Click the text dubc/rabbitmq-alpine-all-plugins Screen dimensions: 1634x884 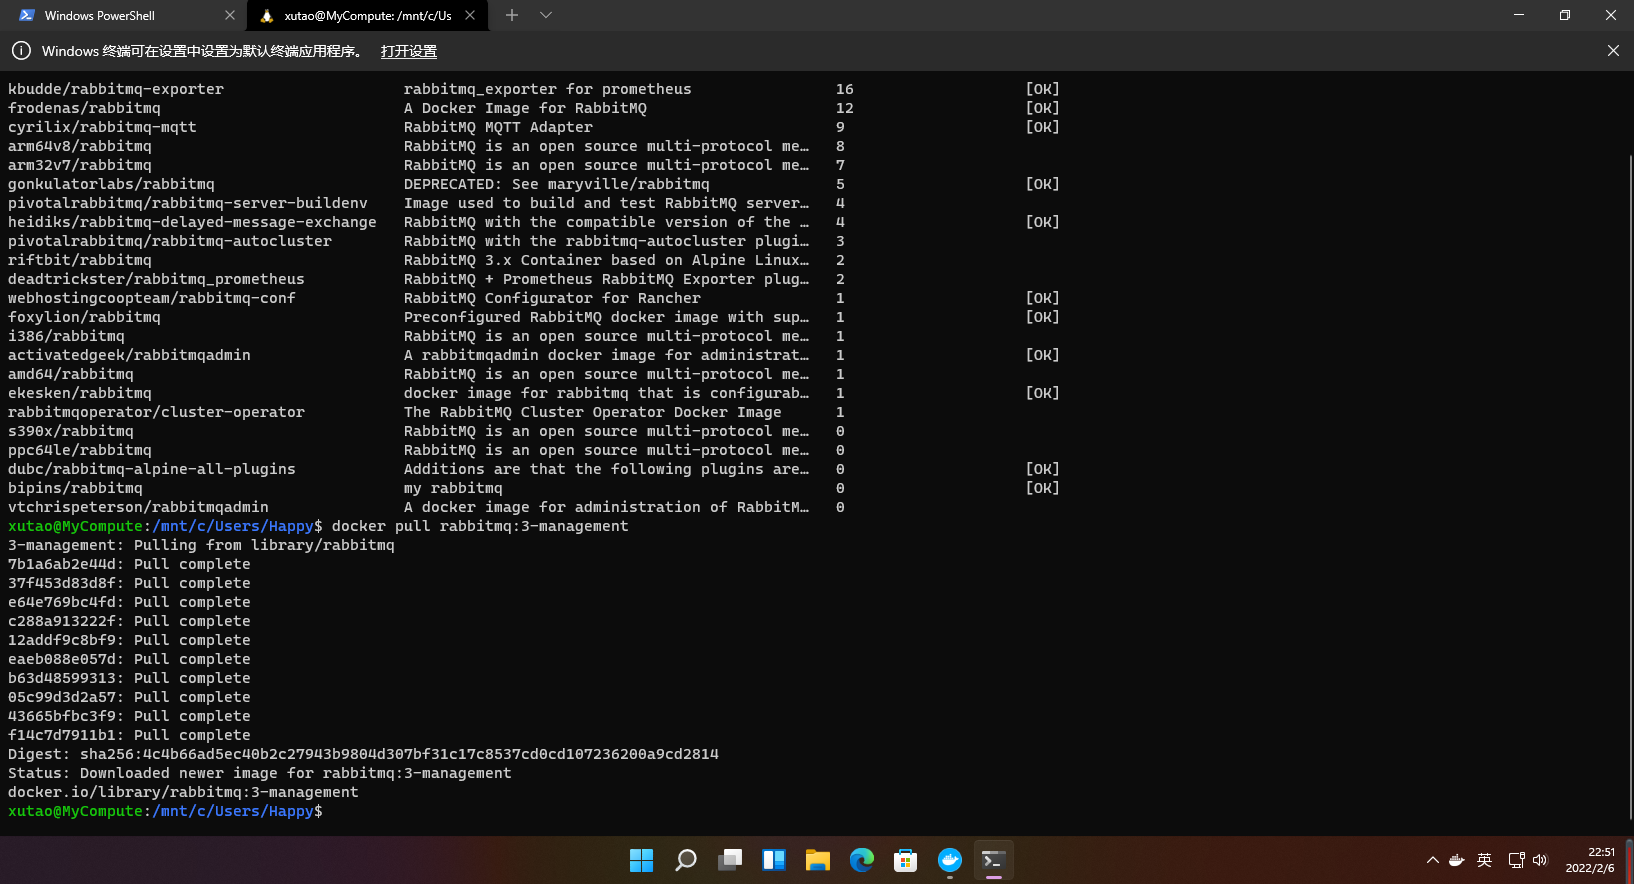click(152, 469)
